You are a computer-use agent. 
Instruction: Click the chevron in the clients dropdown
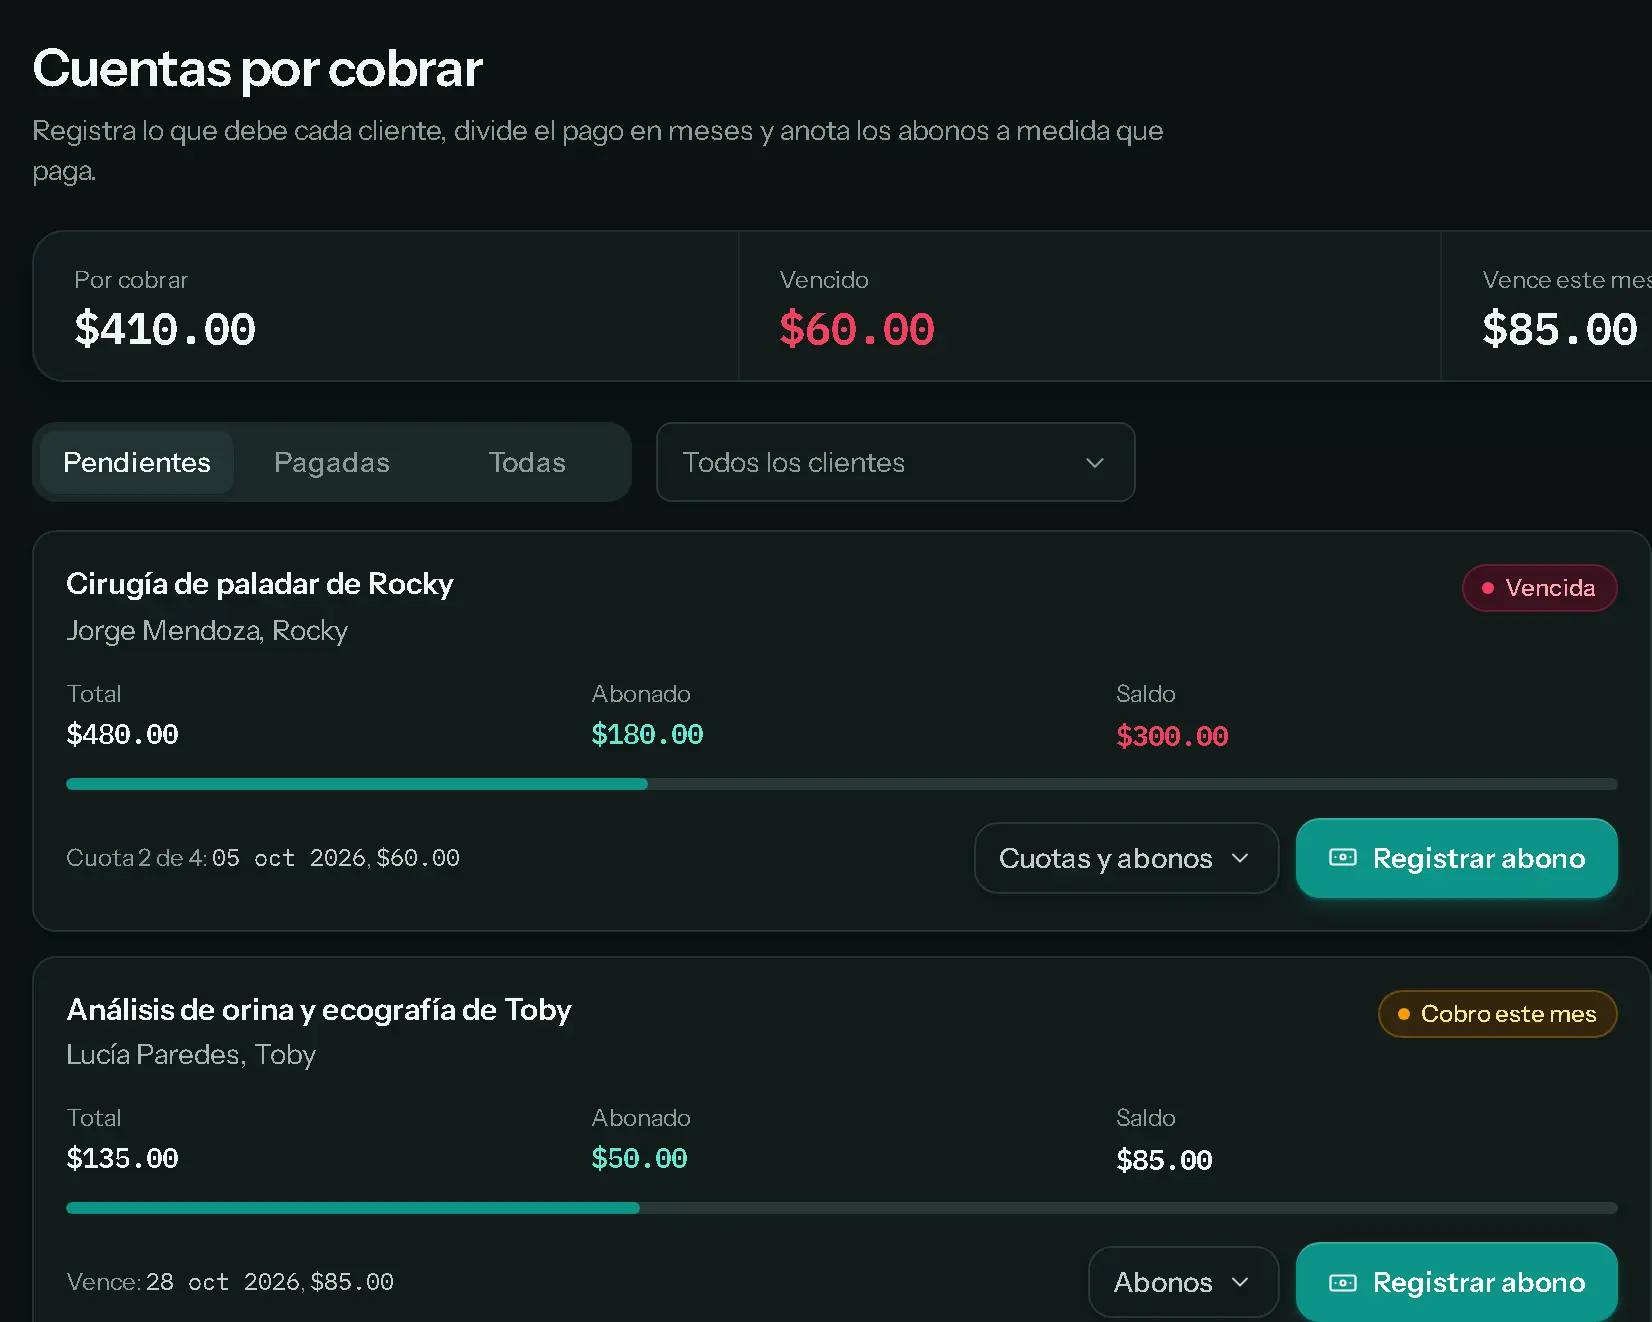[1095, 463]
